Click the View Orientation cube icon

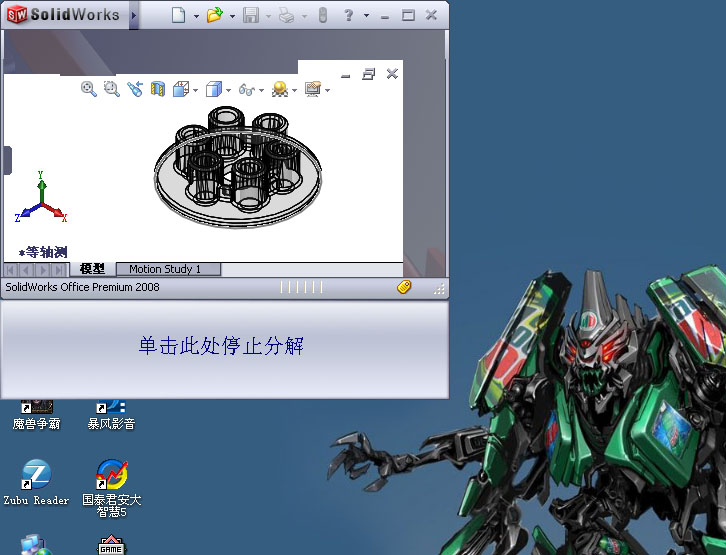181,89
